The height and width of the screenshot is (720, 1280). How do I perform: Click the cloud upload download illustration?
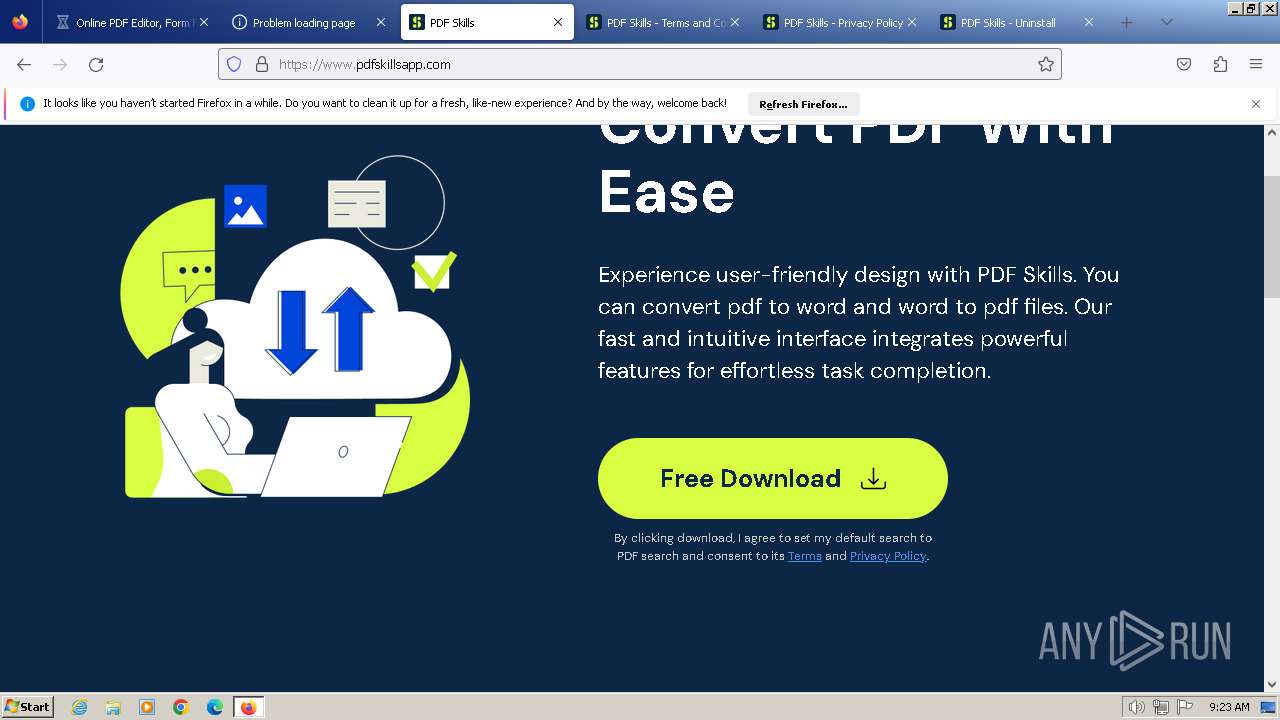click(296, 326)
